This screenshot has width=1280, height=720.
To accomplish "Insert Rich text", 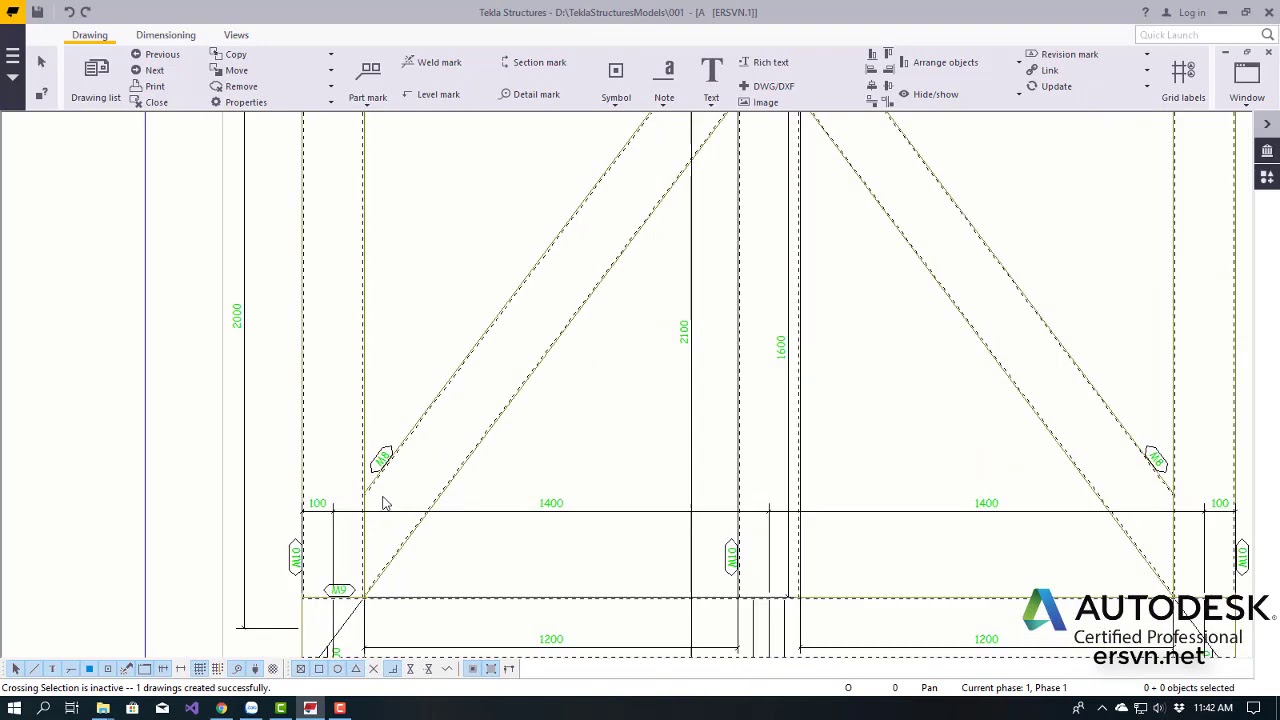I will [764, 62].
